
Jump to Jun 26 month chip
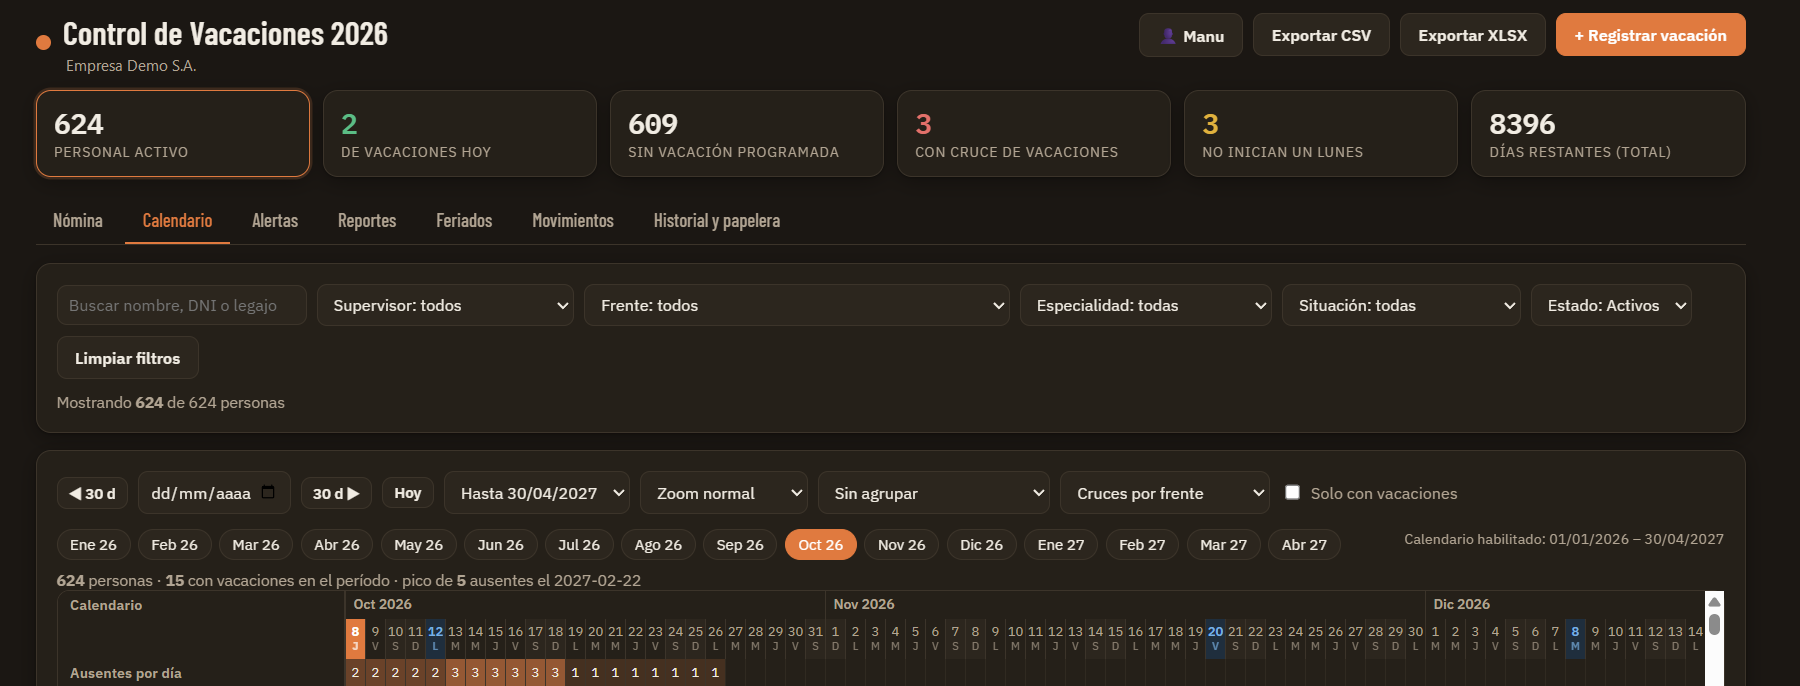click(x=501, y=544)
